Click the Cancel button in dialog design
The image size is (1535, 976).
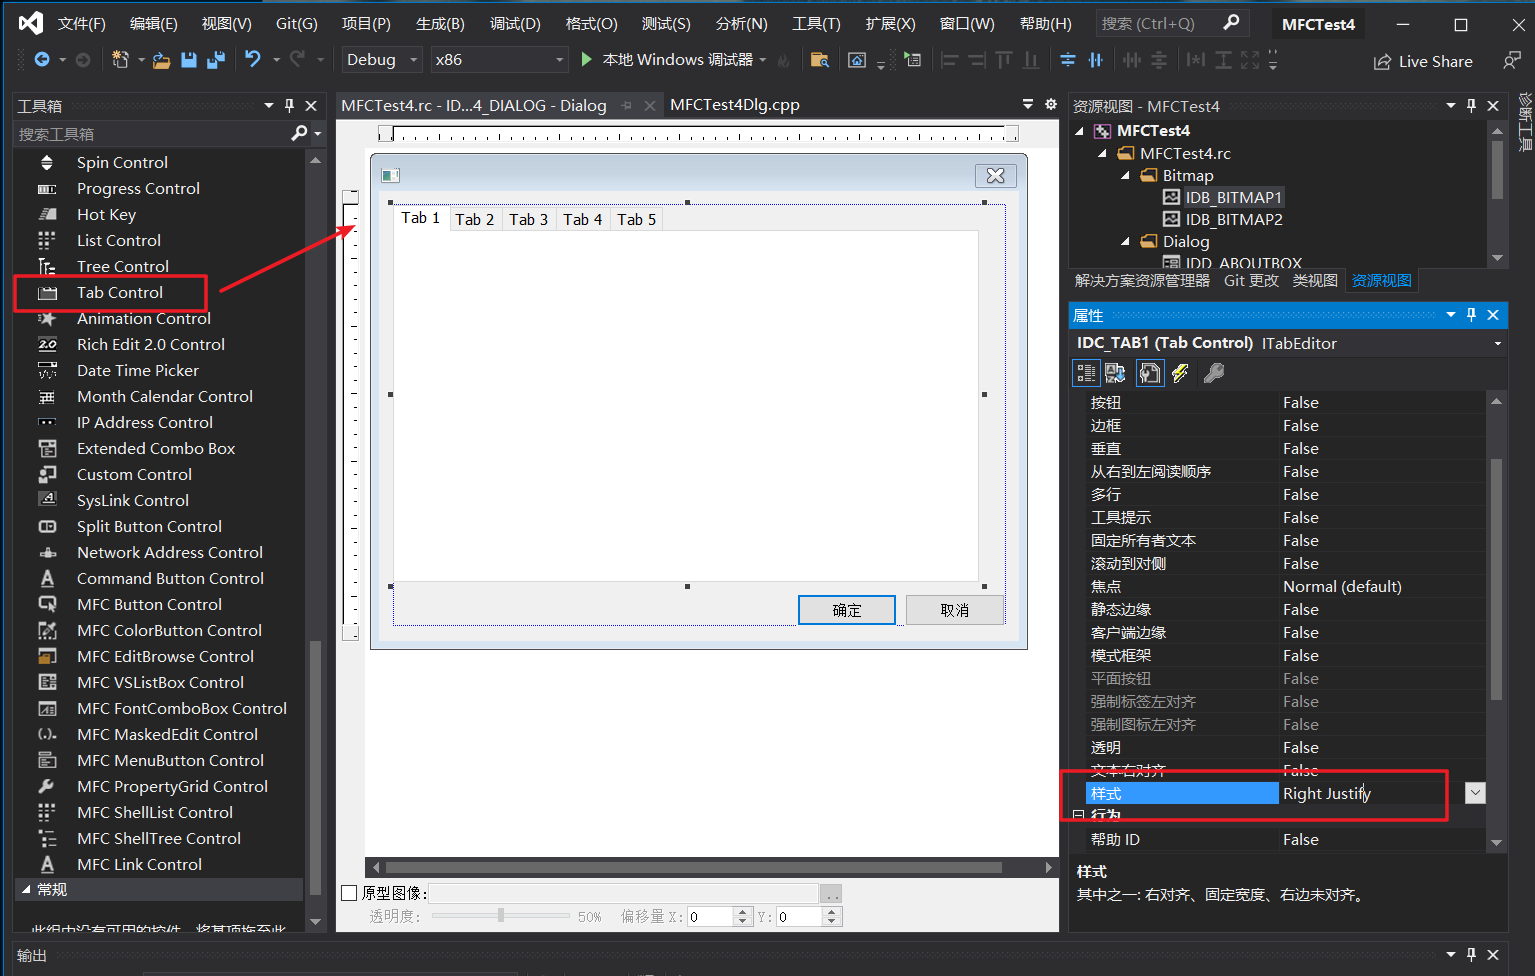[955, 610]
